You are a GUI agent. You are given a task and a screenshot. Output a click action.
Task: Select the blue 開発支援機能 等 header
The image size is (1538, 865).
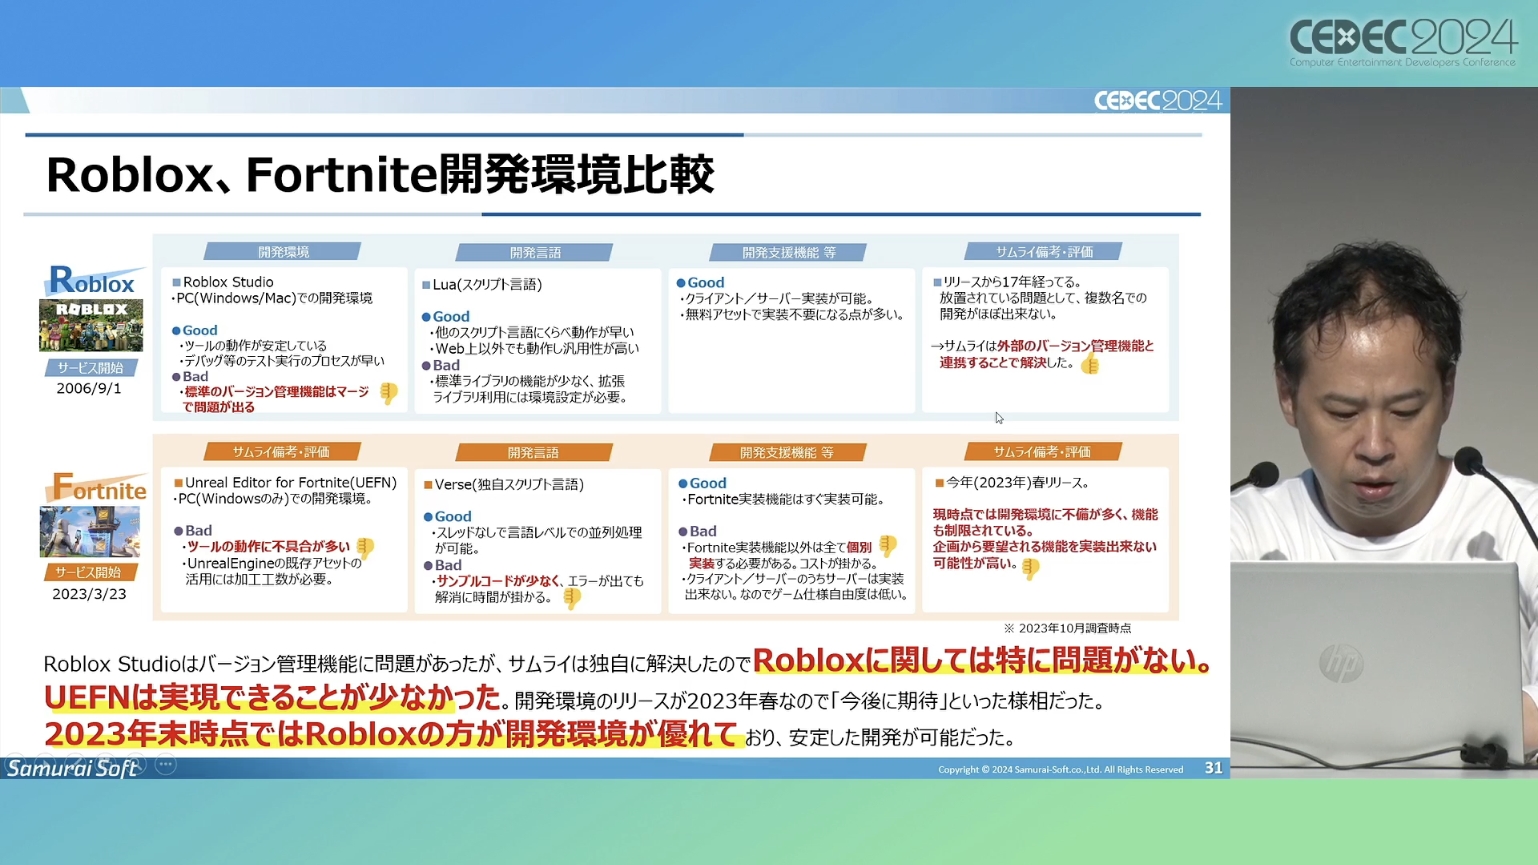pos(788,253)
